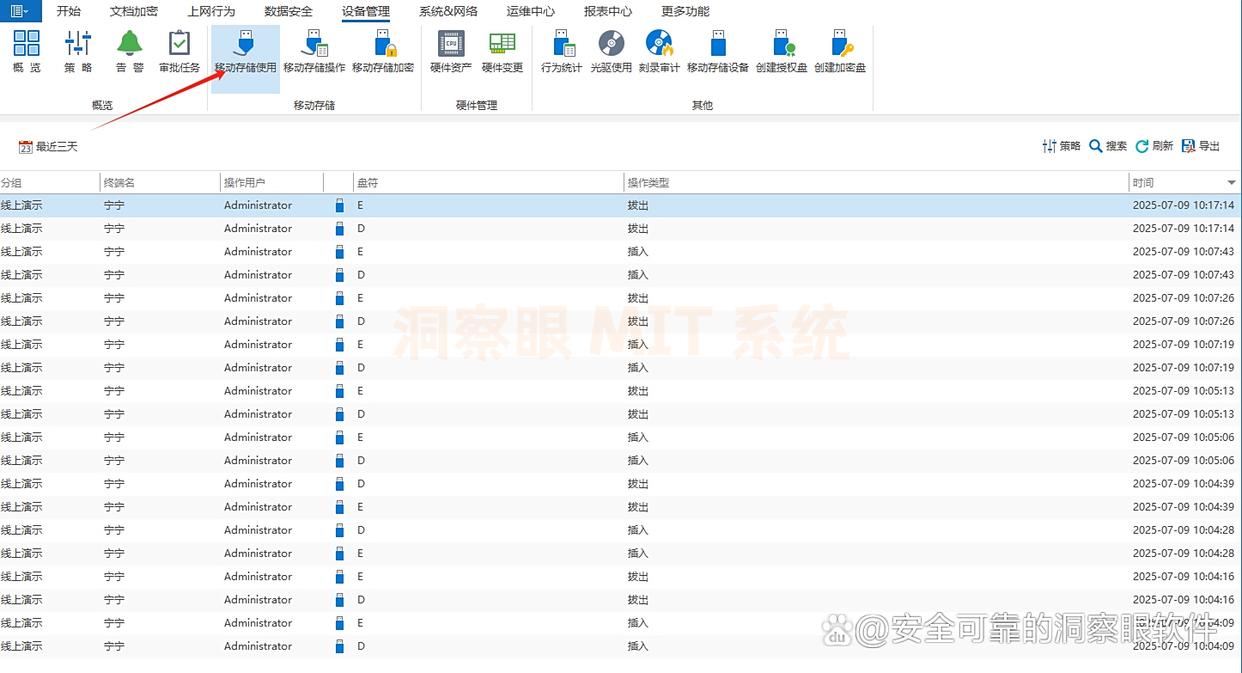Sort by the 终端名 column header

click(x=160, y=183)
